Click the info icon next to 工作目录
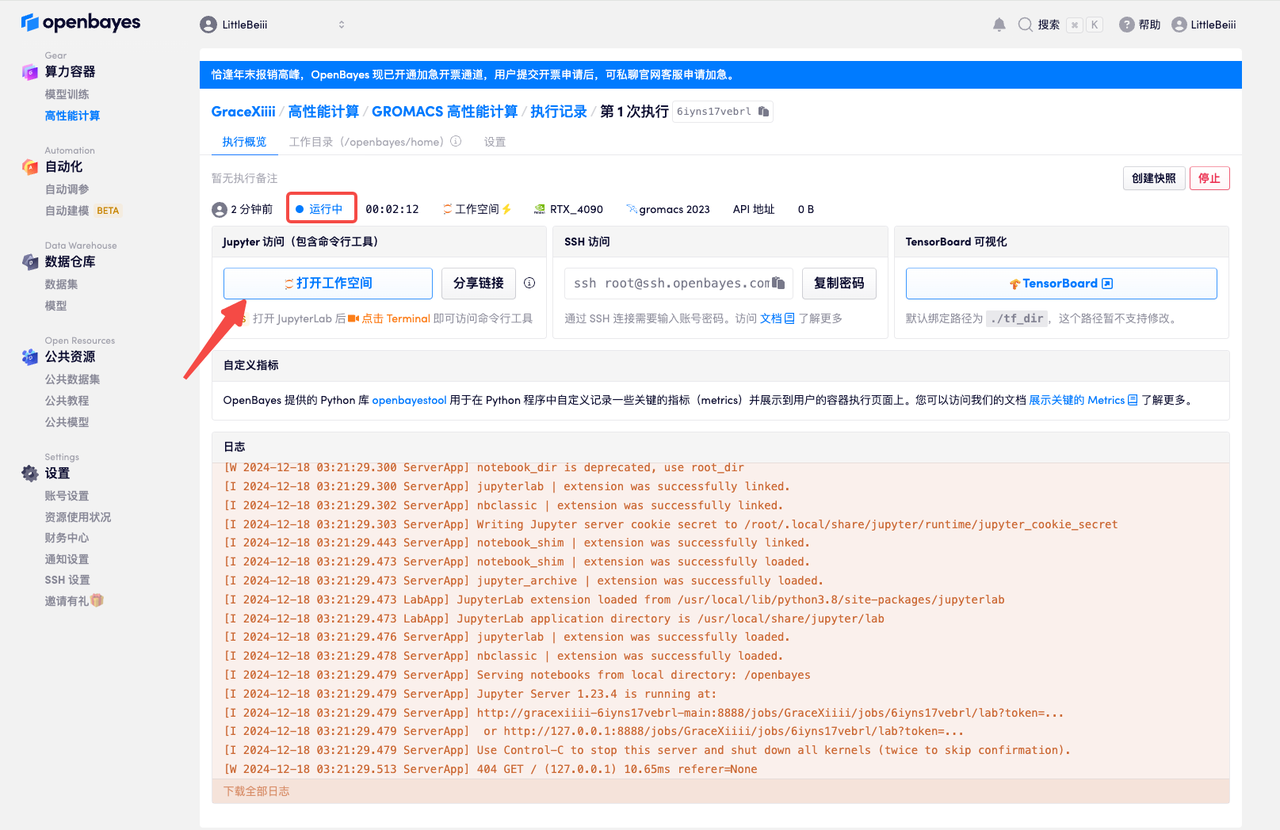This screenshot has width=1280, height=830. tap(456, 142)
